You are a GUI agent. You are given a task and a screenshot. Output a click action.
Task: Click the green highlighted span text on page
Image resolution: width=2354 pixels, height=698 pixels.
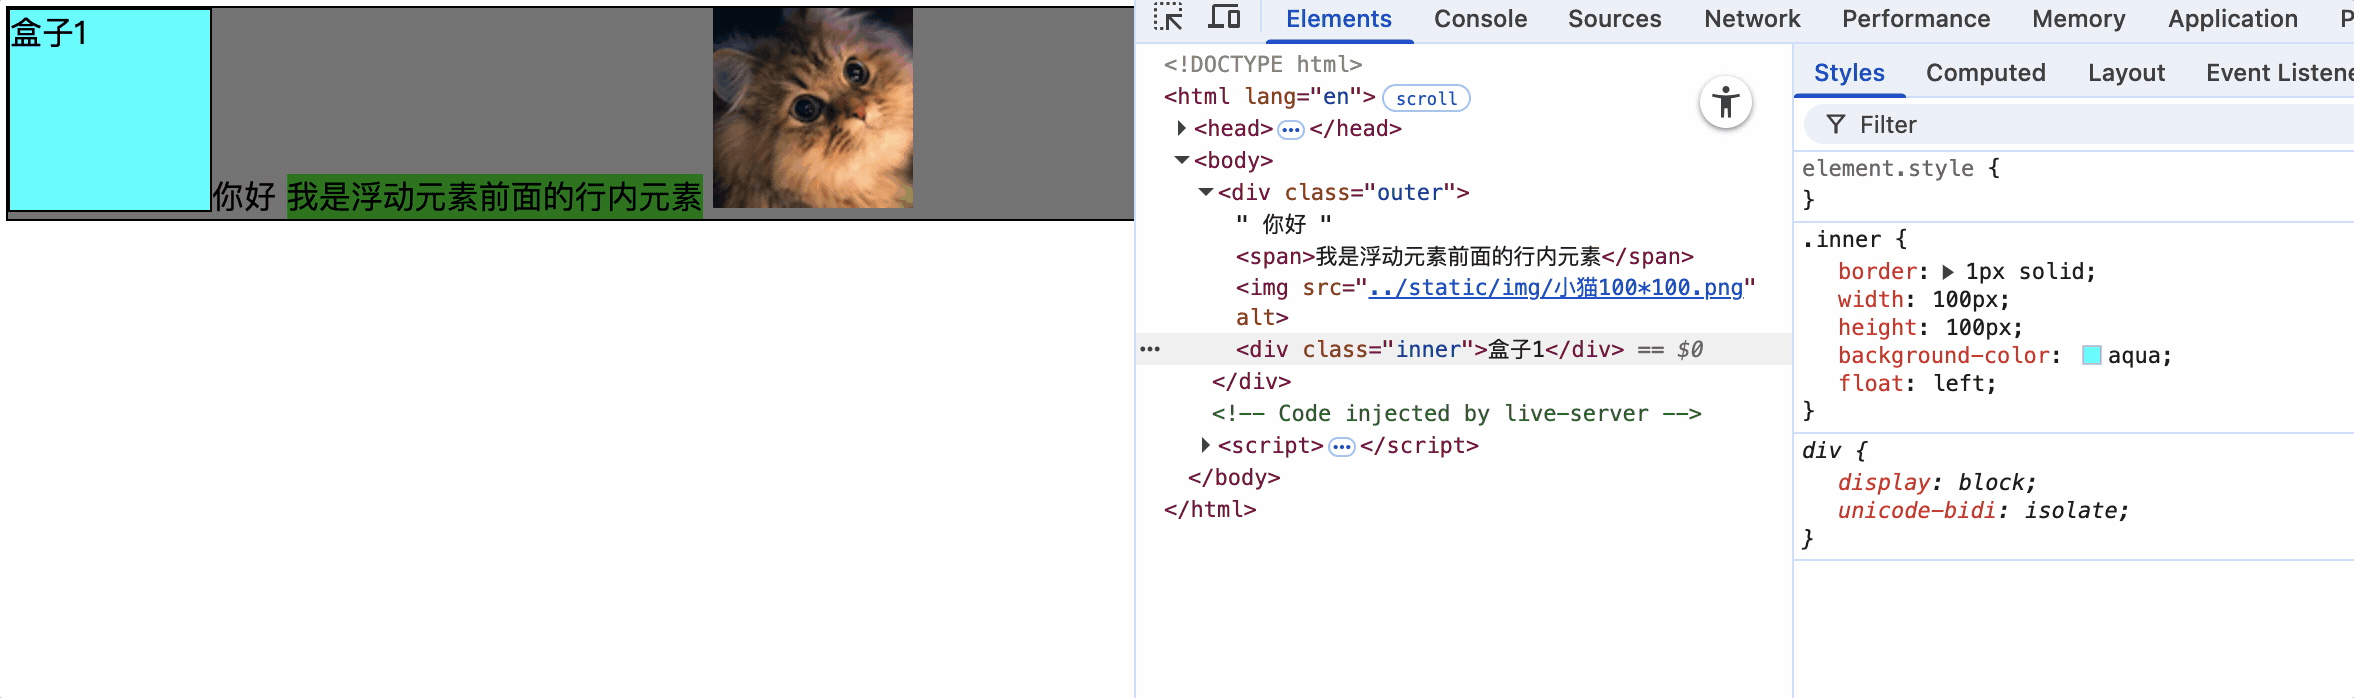[495, 196]
